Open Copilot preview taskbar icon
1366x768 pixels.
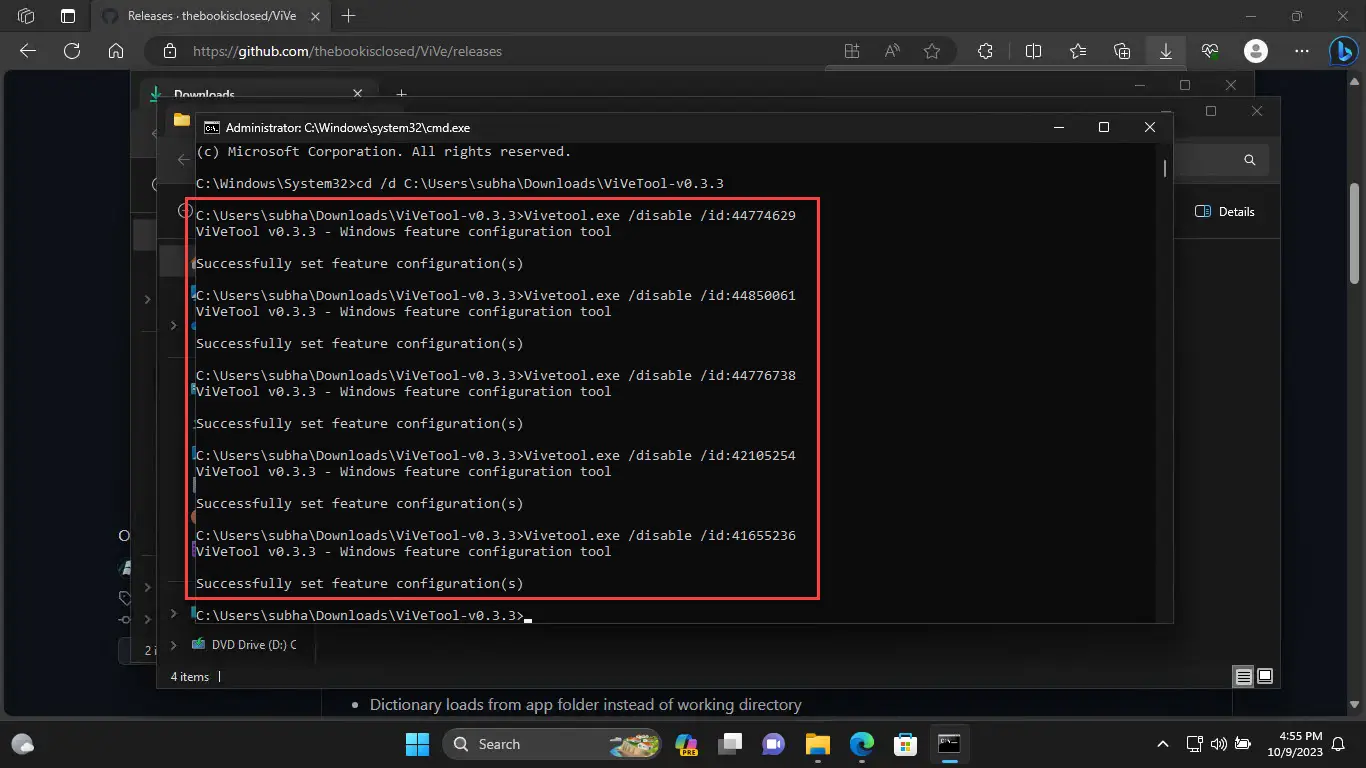[x=686, y=744]
